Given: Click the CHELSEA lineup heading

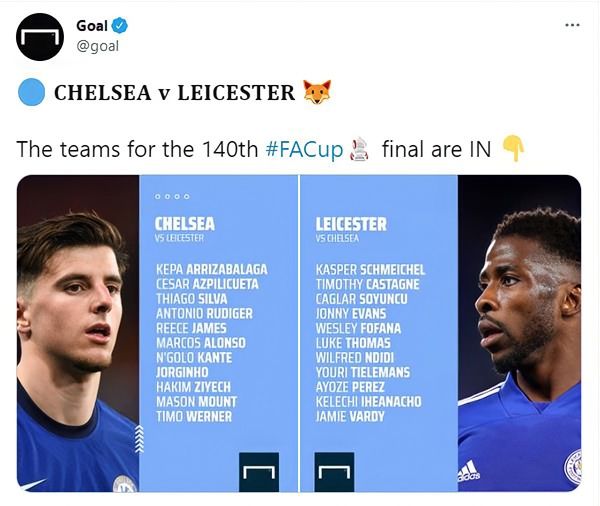Looking at the screenshot, I should [x=187, y=223].
